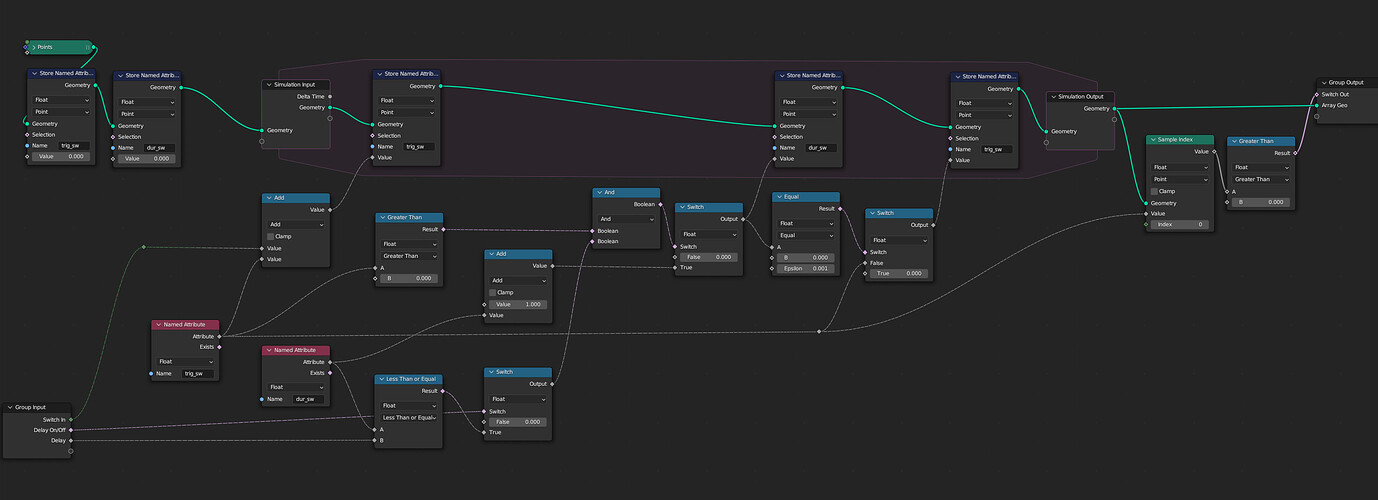
Task: Edit the Epsilon 0.001 field in Equal node
Action: pos(808,269)
